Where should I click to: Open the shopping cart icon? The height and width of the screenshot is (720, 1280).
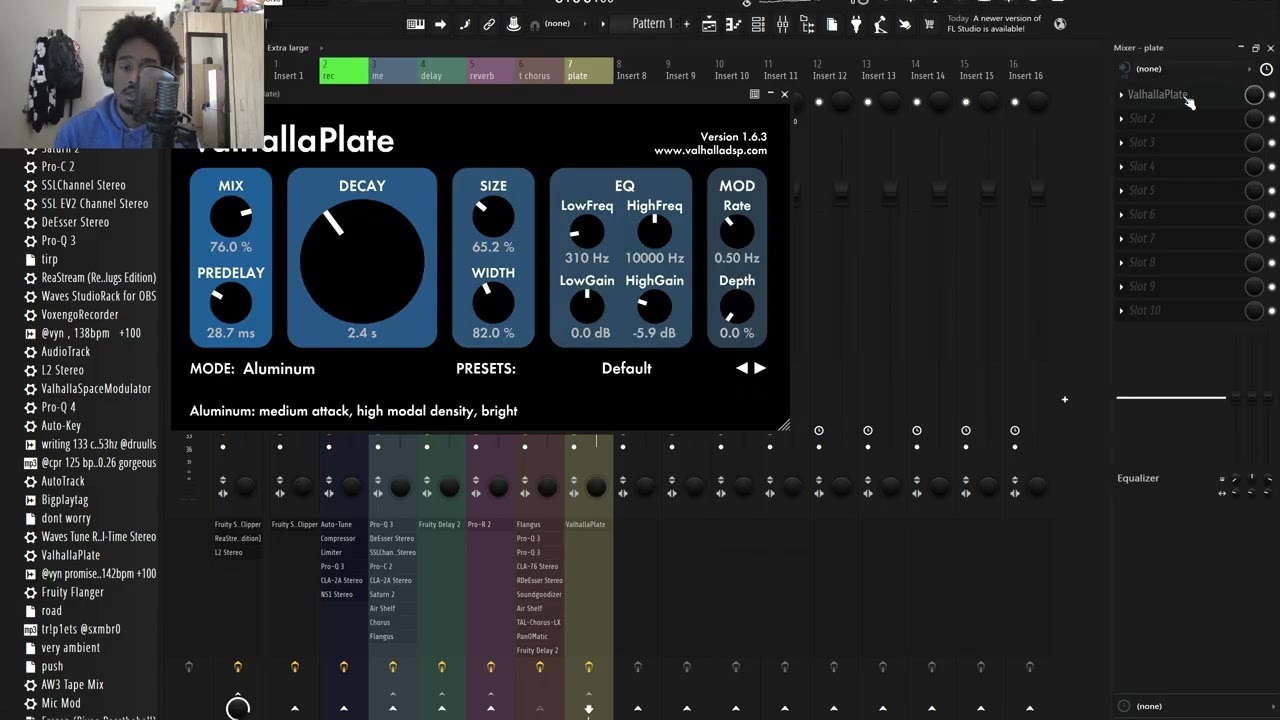(929, 24)
